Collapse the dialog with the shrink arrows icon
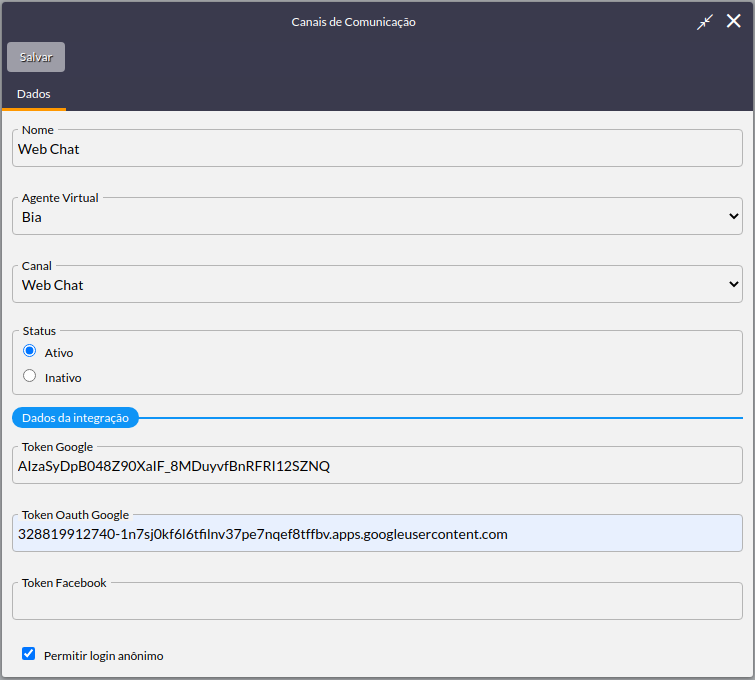The height and width of the screenshot is (680, 755). (704, 22)
